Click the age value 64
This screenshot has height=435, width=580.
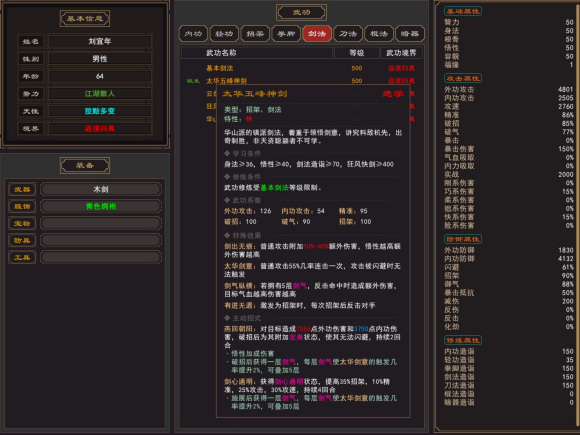pos(100,76)
